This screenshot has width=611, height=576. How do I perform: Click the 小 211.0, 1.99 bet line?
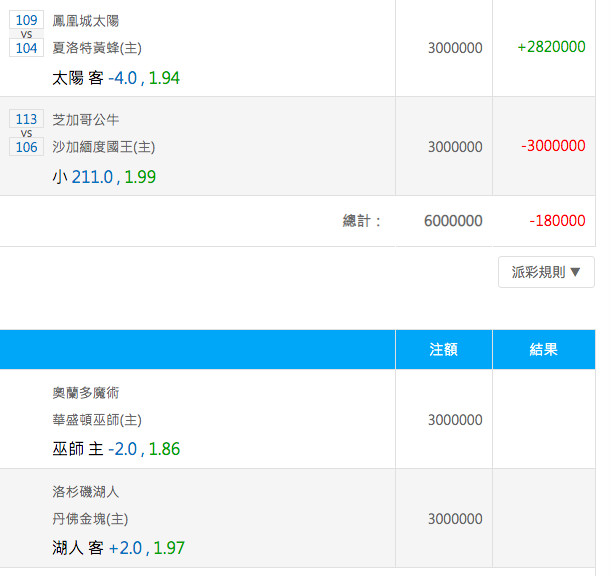point(104,177)
